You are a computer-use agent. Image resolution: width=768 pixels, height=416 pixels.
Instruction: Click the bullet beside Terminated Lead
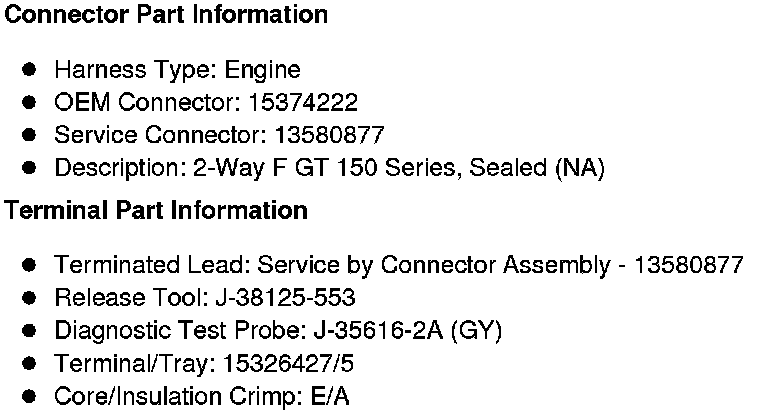tap(30, 265)
